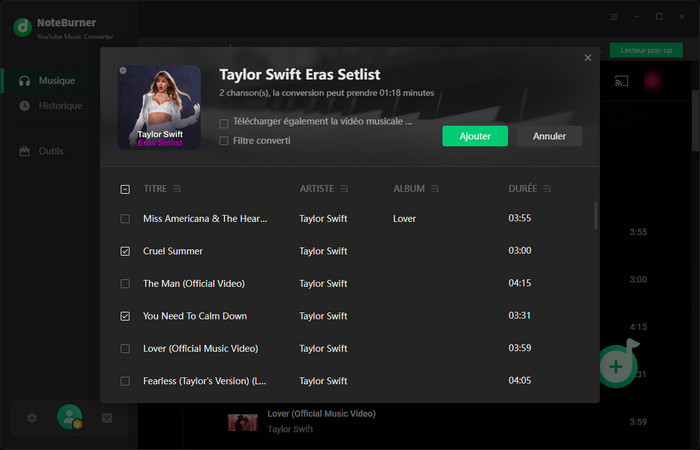
Task: Click 'Fearless (Taylor's Version)' title in dialog
Action: coord(204,381)
